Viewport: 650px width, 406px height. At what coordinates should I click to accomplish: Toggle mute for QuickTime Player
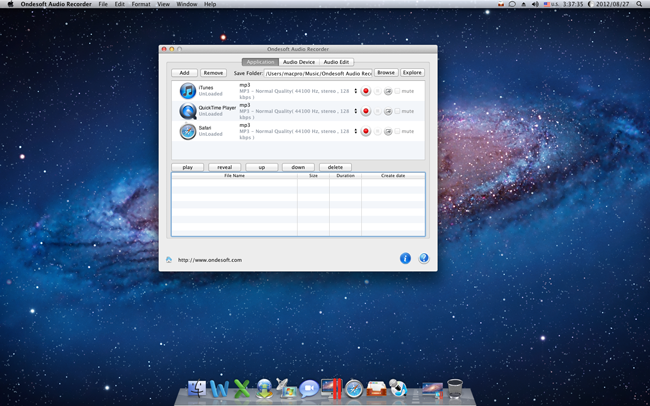[x=397, y=111]
